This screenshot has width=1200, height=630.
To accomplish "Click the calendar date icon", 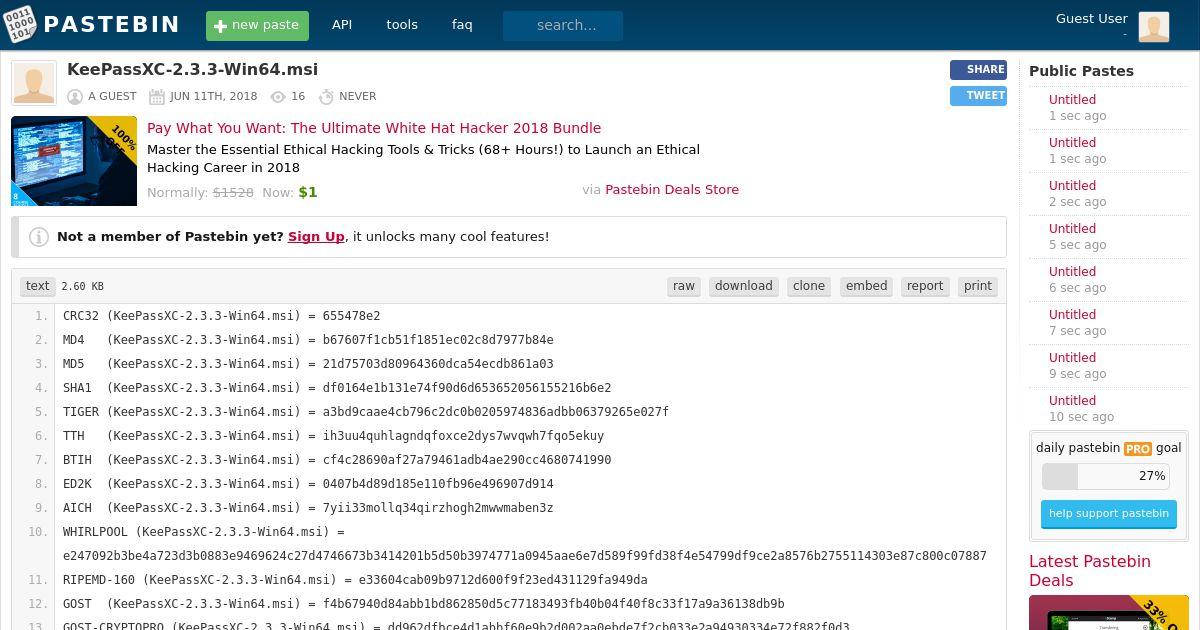I will click(157, 97).
